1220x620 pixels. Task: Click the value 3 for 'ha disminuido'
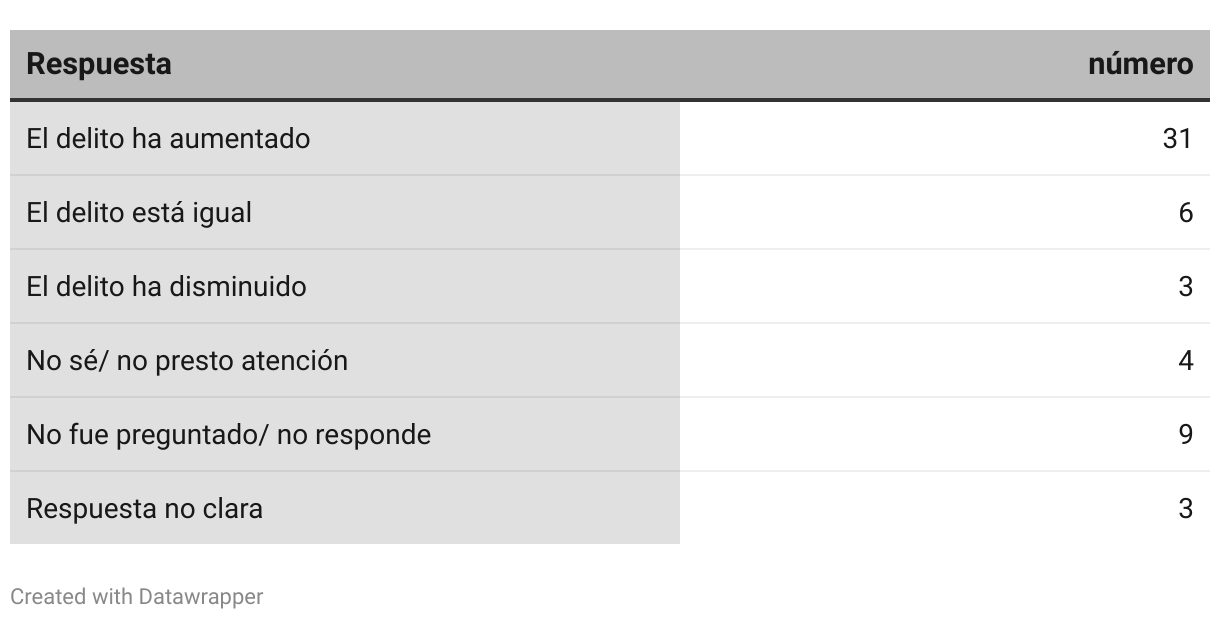[1185, 286]
